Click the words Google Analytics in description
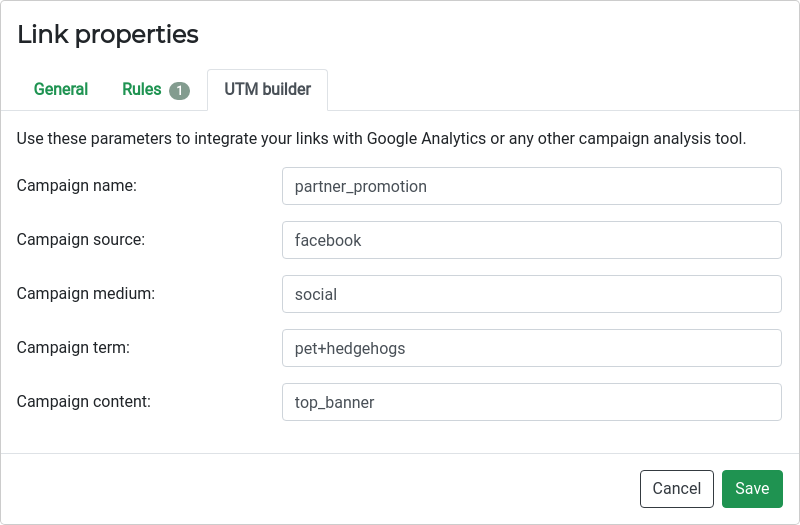Viewport: 800px width, 525px height. pyautogui.click(x=426, y=139)
